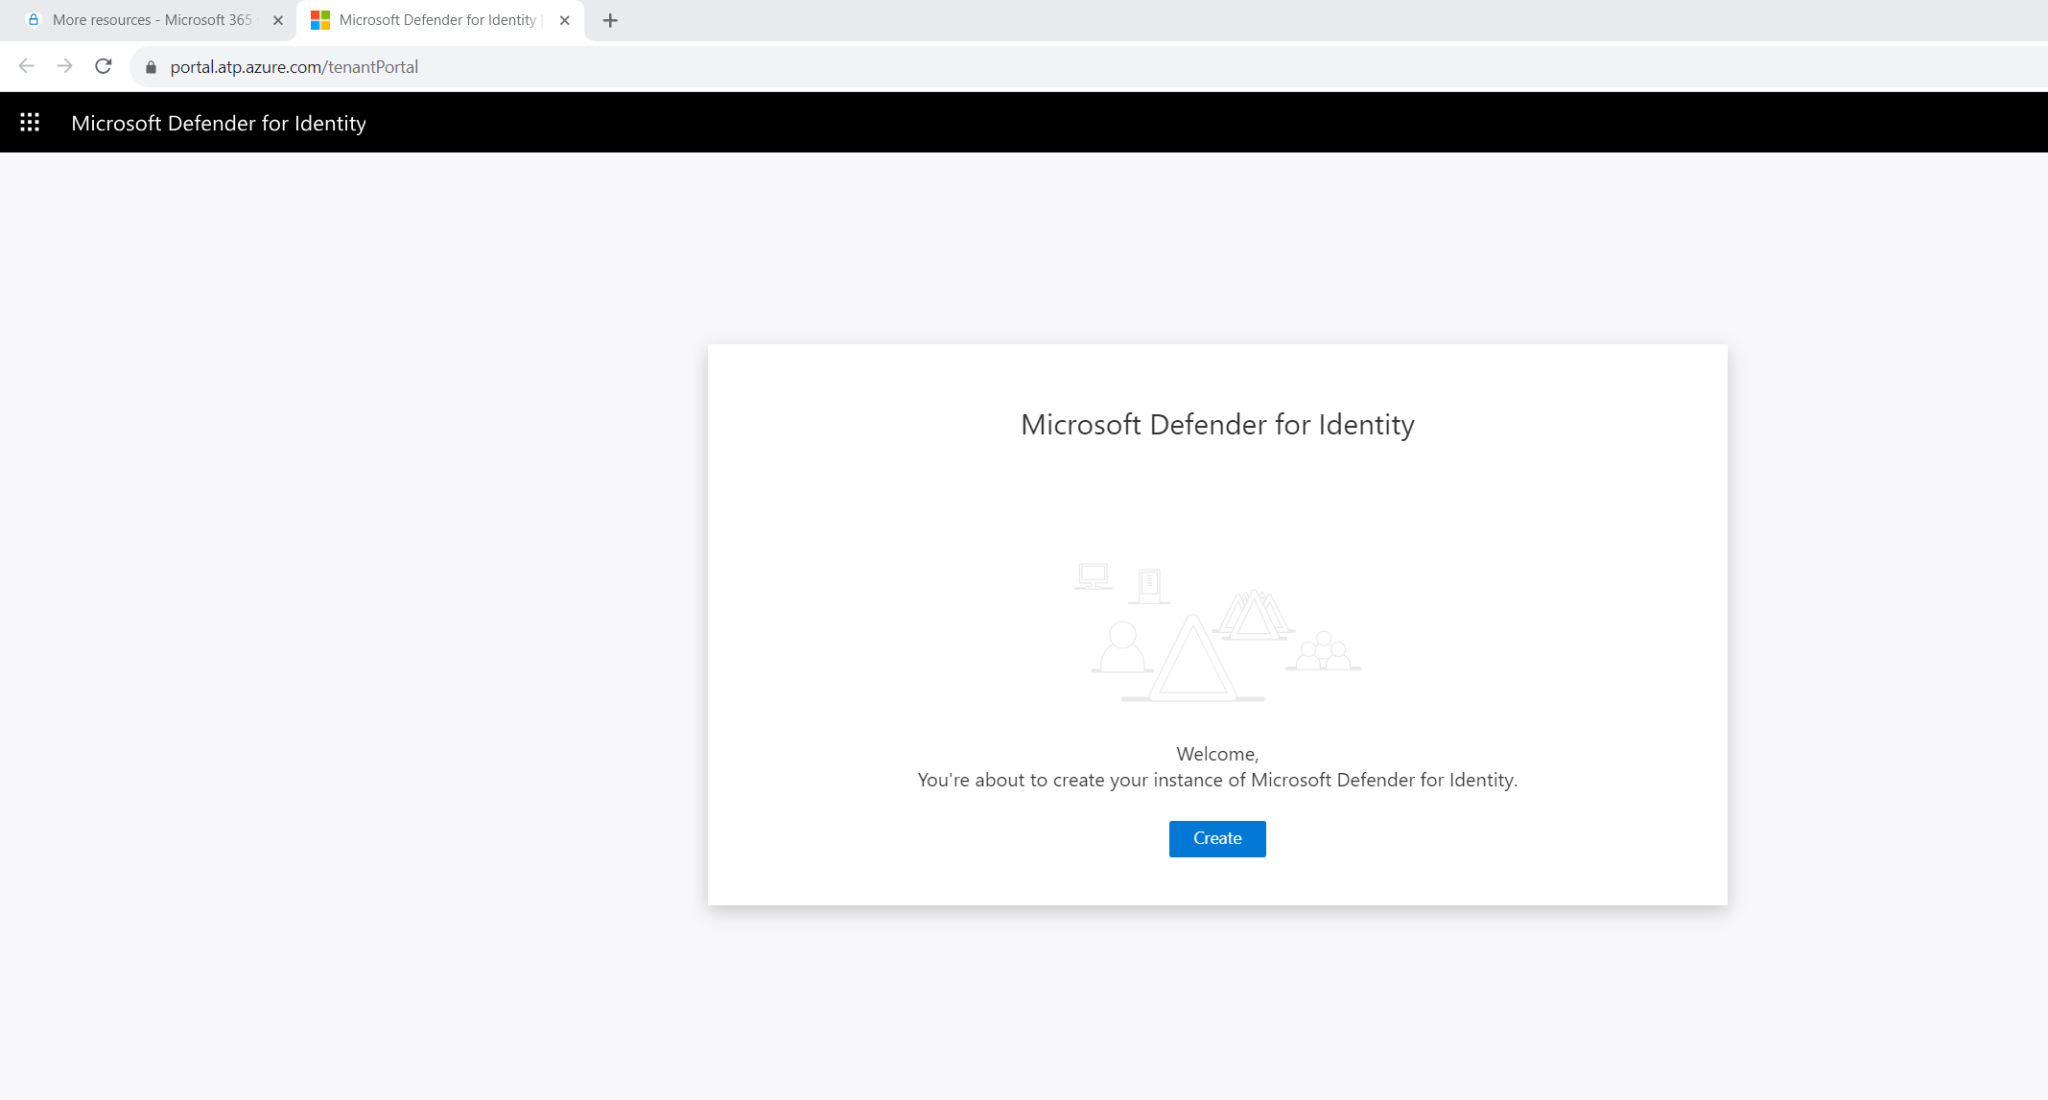Click the browser forward arrow
Screen dimensions: 2048x1100
pyautogui.click(x=64, y=66)
